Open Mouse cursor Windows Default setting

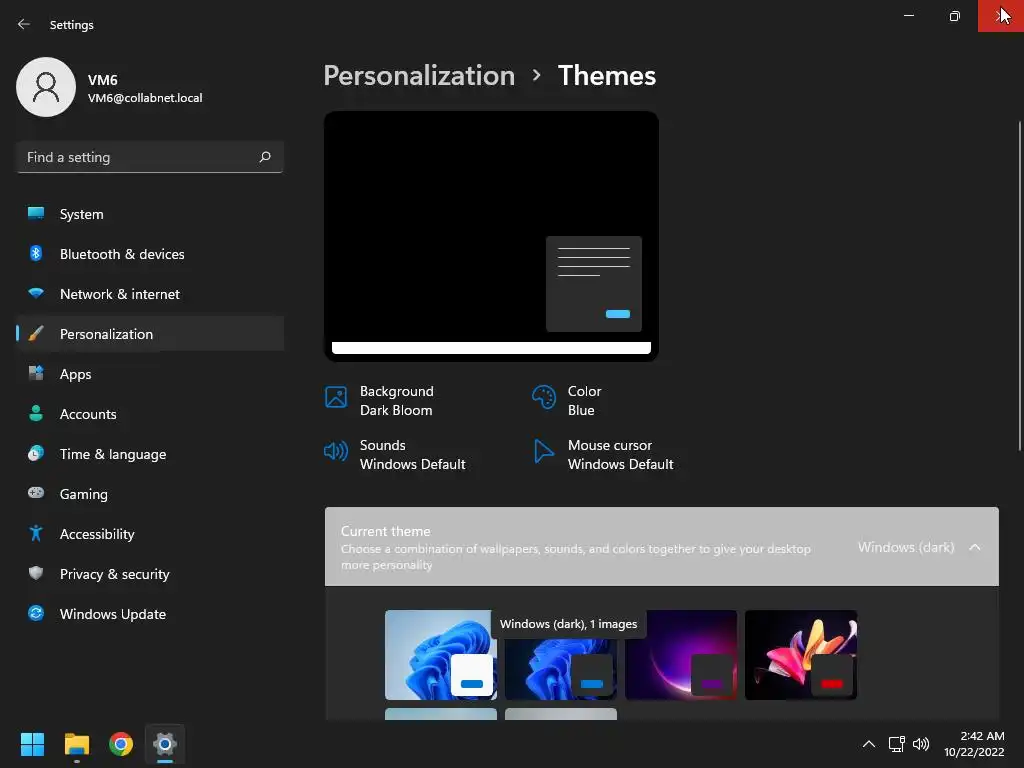pyautogui.click(x=620, y=455)
